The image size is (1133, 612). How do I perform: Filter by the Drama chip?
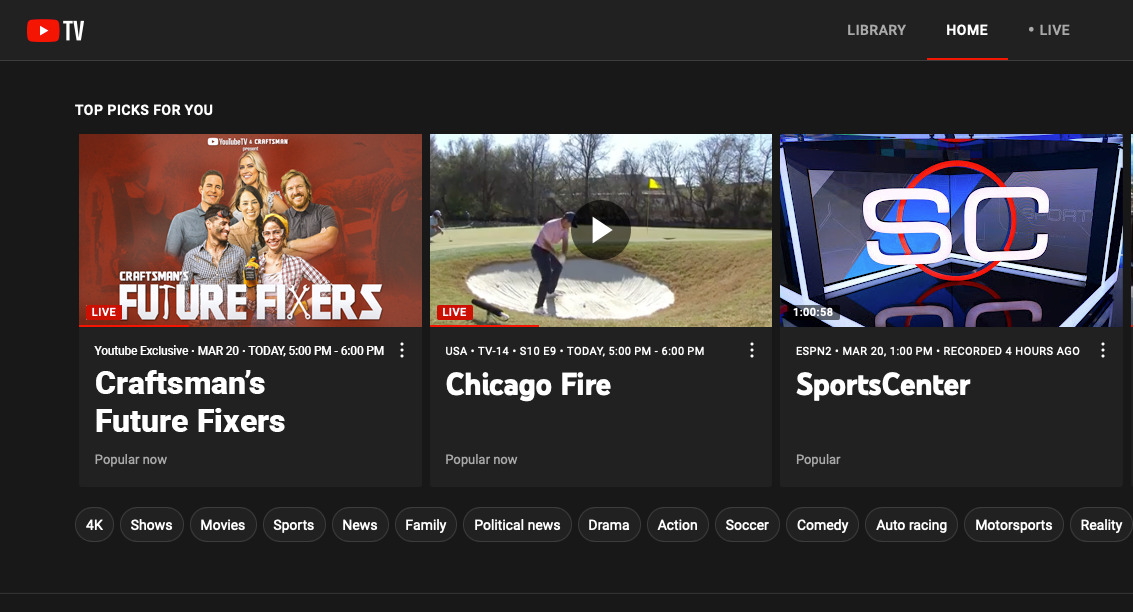[x=609, y=525]
